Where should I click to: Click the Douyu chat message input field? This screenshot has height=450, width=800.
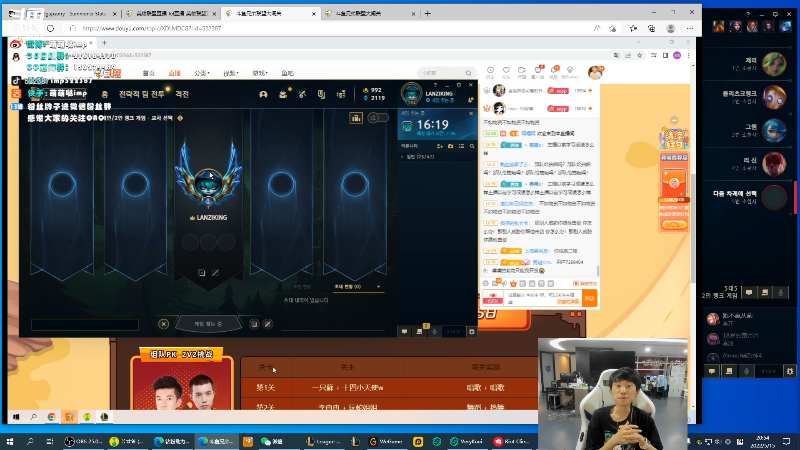coord(543,298)
